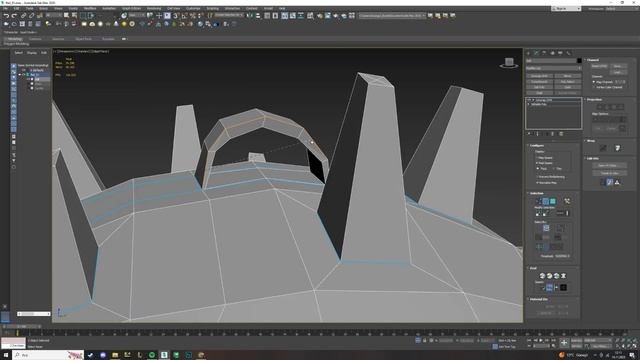This screenshot has height=360, width=640.
Task: Select the Thick seam display radio
Action: coord(542,168)
